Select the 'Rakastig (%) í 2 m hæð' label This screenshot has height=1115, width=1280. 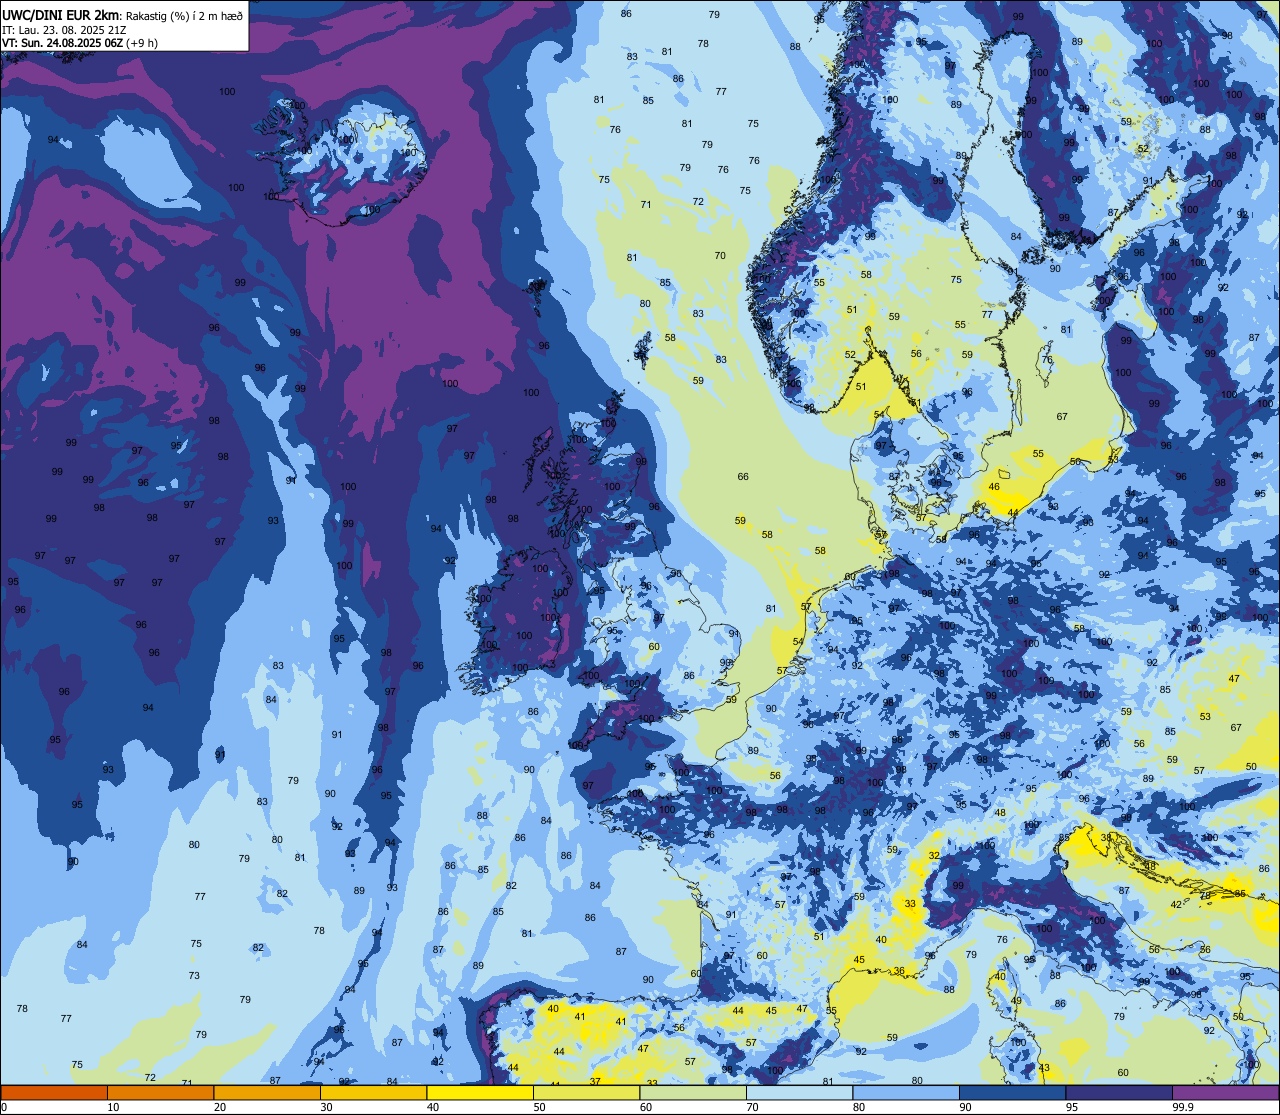(184, 15)
